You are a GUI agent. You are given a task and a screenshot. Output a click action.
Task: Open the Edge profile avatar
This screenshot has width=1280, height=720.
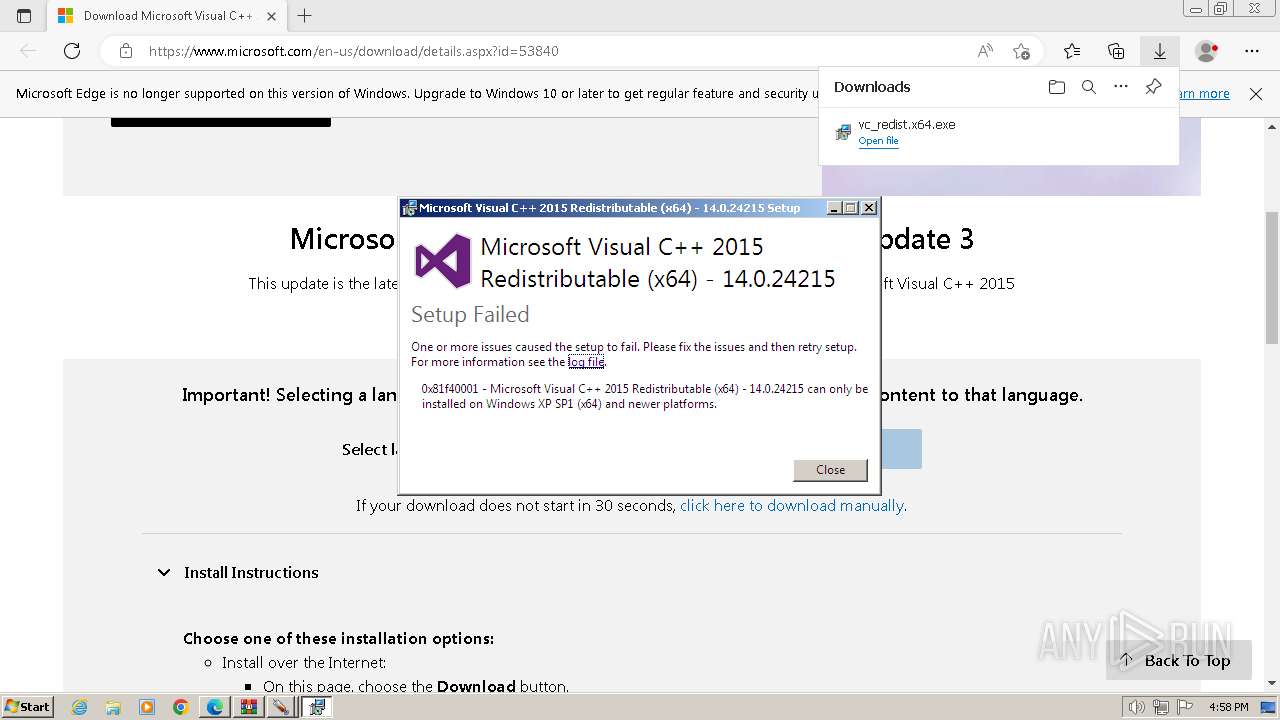coord(1206,51)
